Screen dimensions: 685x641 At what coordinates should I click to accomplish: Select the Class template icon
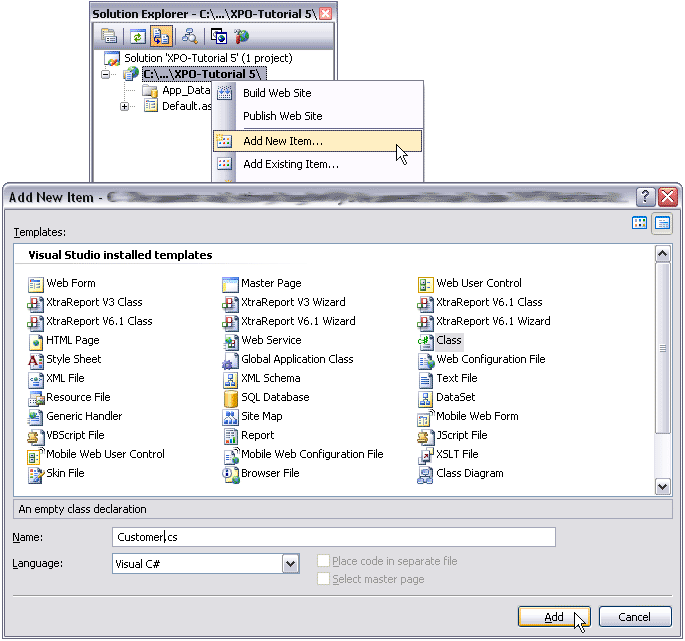pos(425,340)
